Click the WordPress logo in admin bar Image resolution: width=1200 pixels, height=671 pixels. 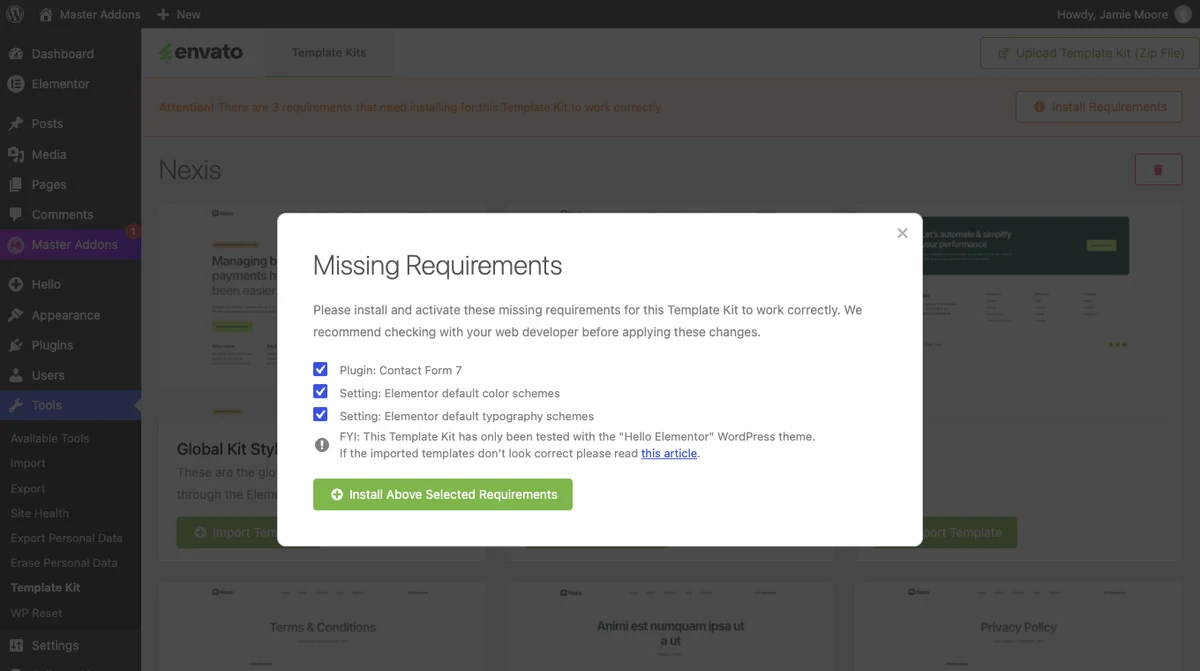(15, 14)
